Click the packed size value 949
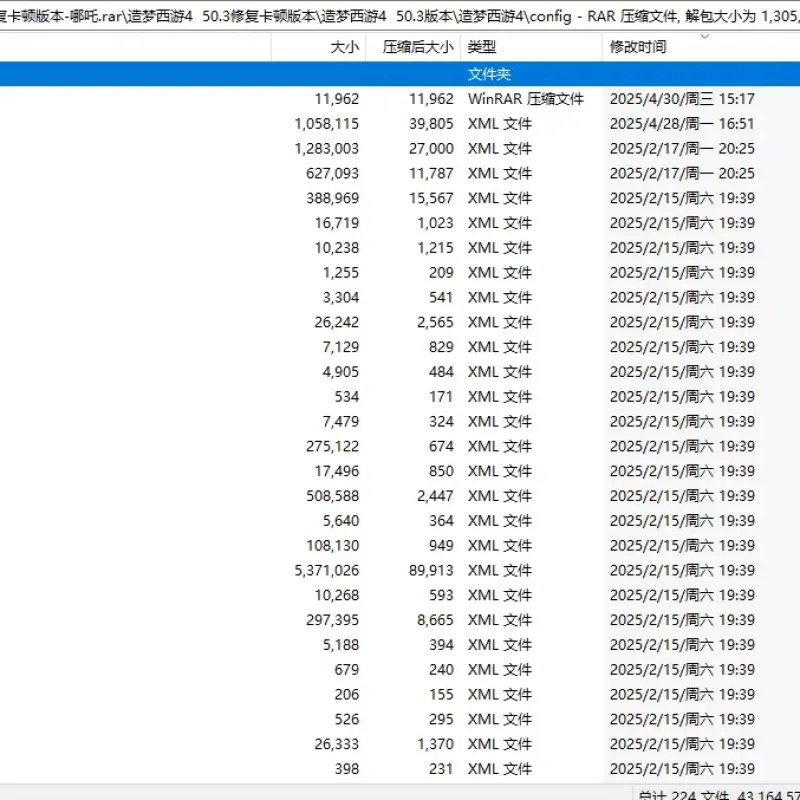800x800 pixels. coord(441,546)
